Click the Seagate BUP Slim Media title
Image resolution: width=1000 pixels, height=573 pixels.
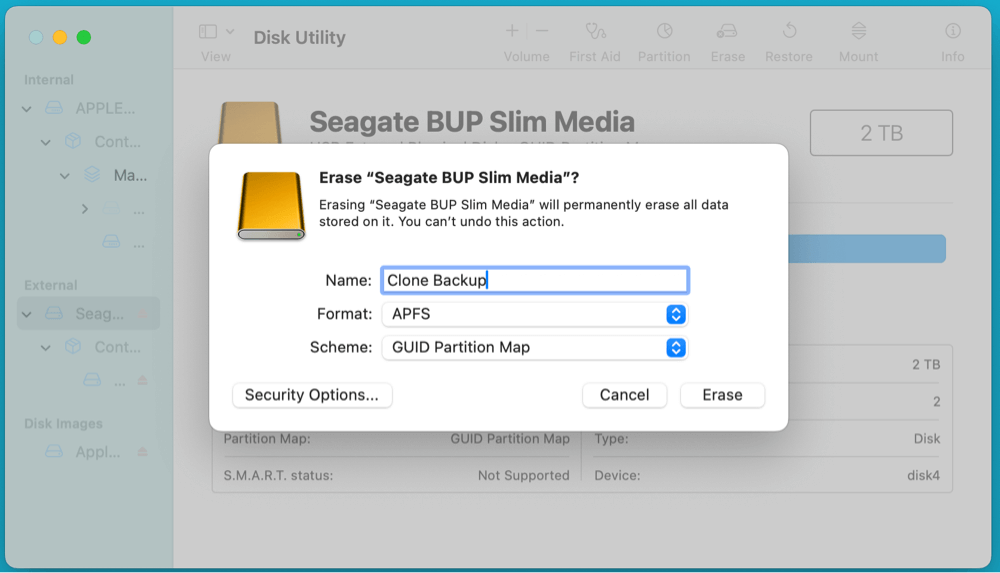472,121
